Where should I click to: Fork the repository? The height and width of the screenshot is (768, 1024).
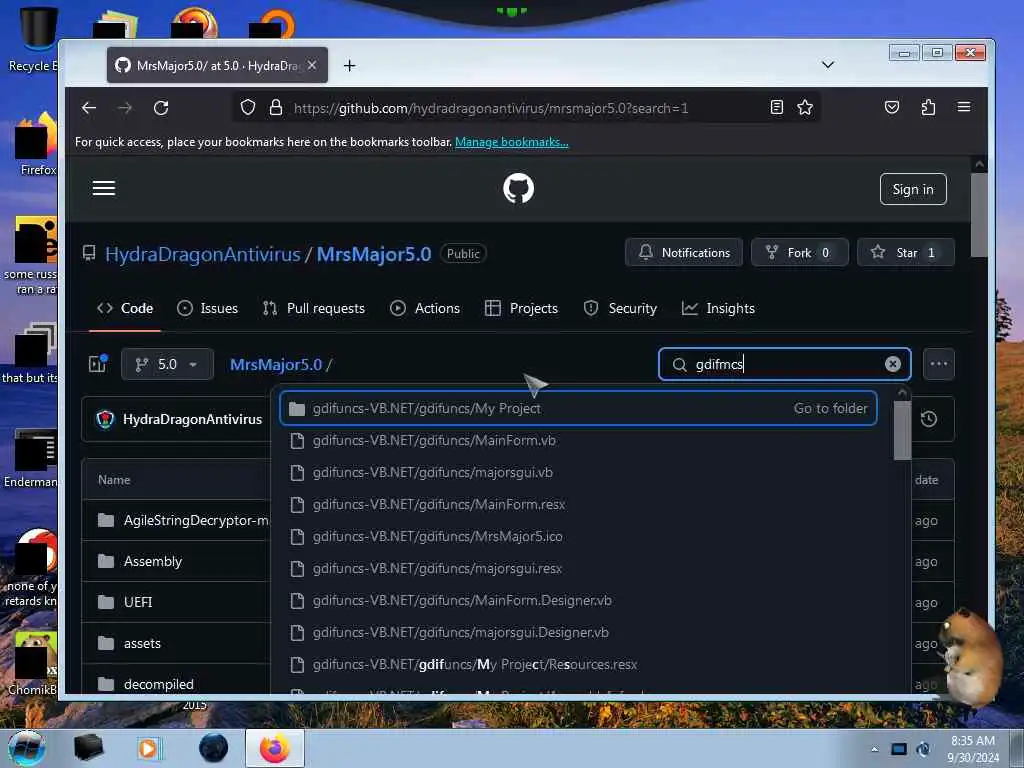799,253
